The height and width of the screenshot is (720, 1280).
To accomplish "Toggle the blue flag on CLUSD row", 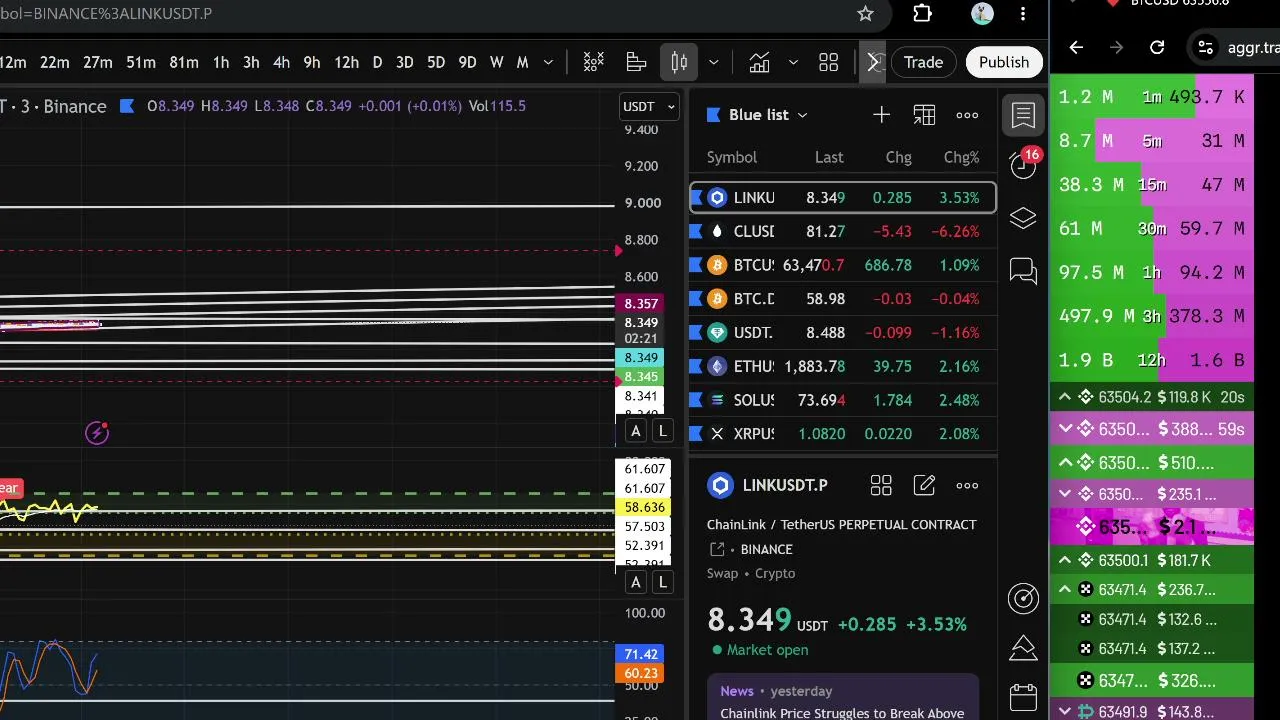I will coord(697,231).
